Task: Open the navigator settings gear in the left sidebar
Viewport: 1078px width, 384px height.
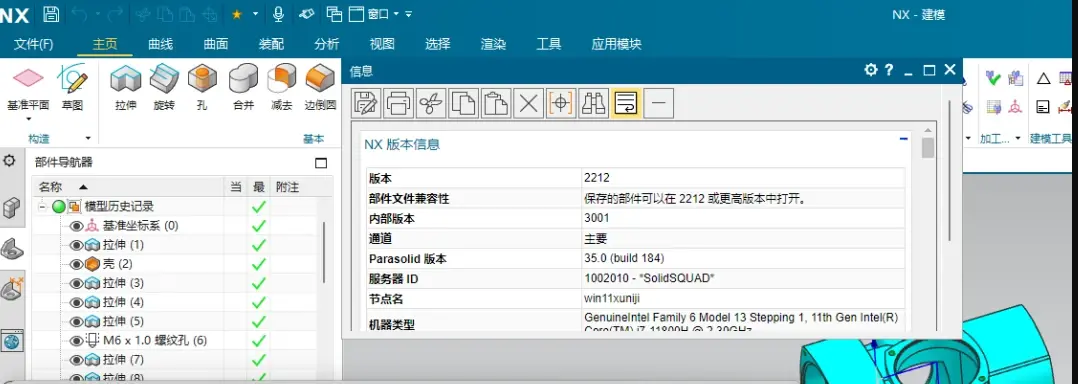Action: (x=10, y=161)
